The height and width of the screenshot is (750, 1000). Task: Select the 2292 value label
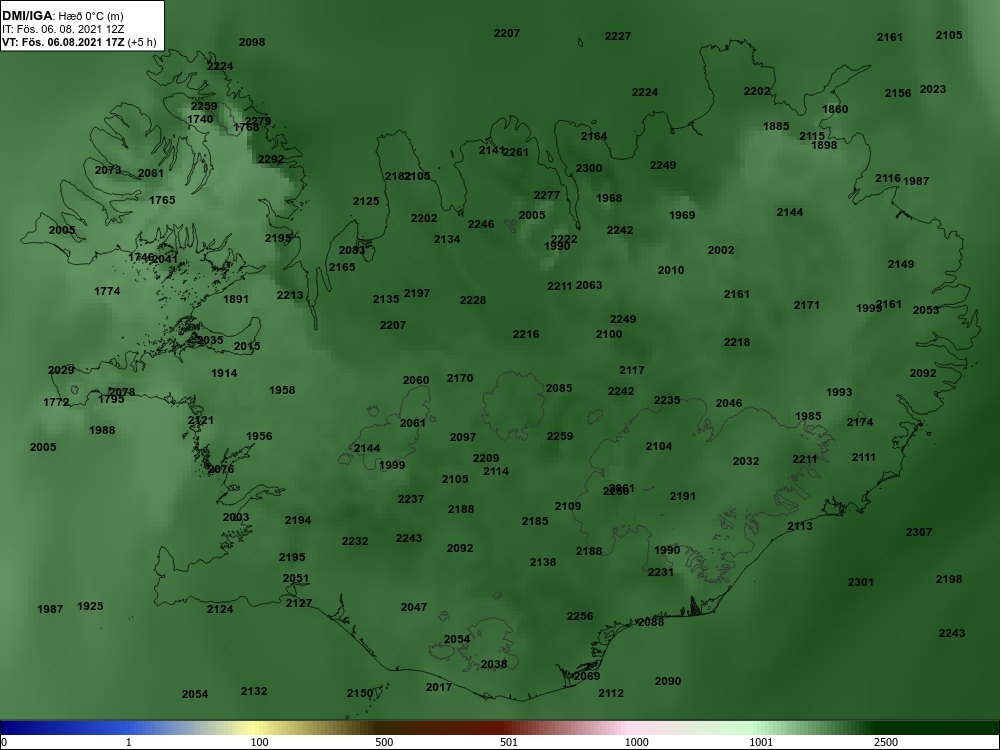[x=271, y=159]
